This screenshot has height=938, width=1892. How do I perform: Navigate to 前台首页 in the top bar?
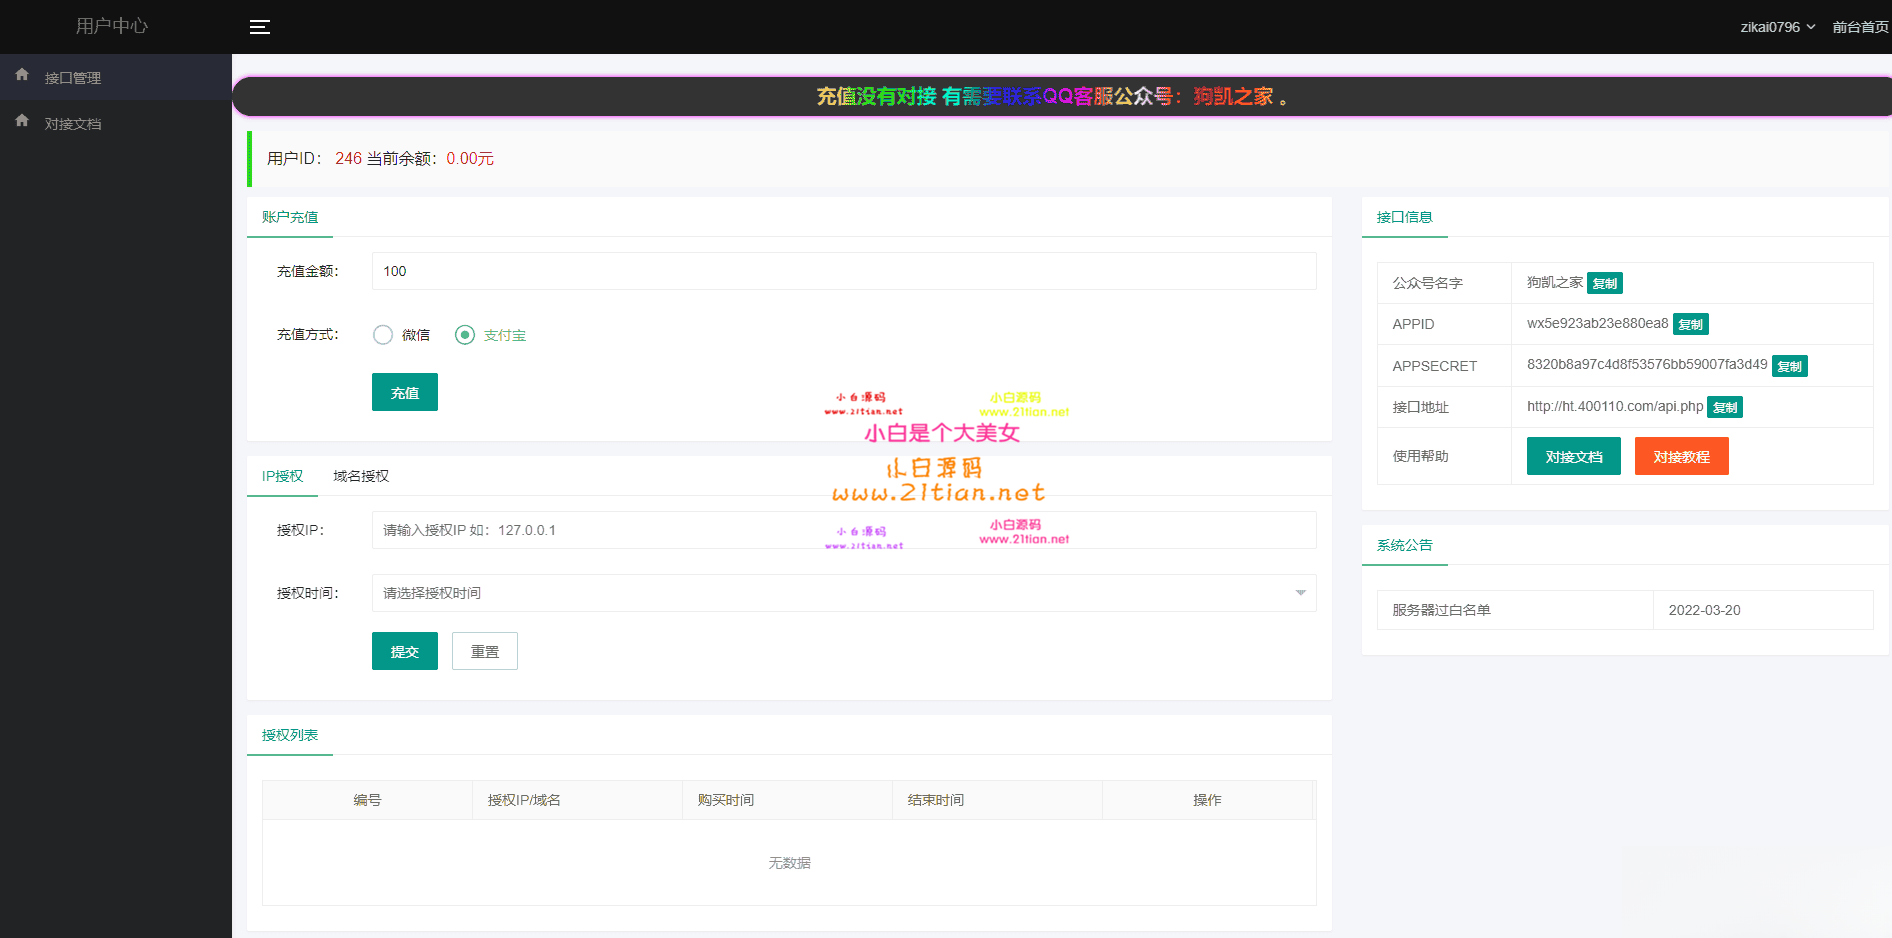click(x=1858, y=26)
